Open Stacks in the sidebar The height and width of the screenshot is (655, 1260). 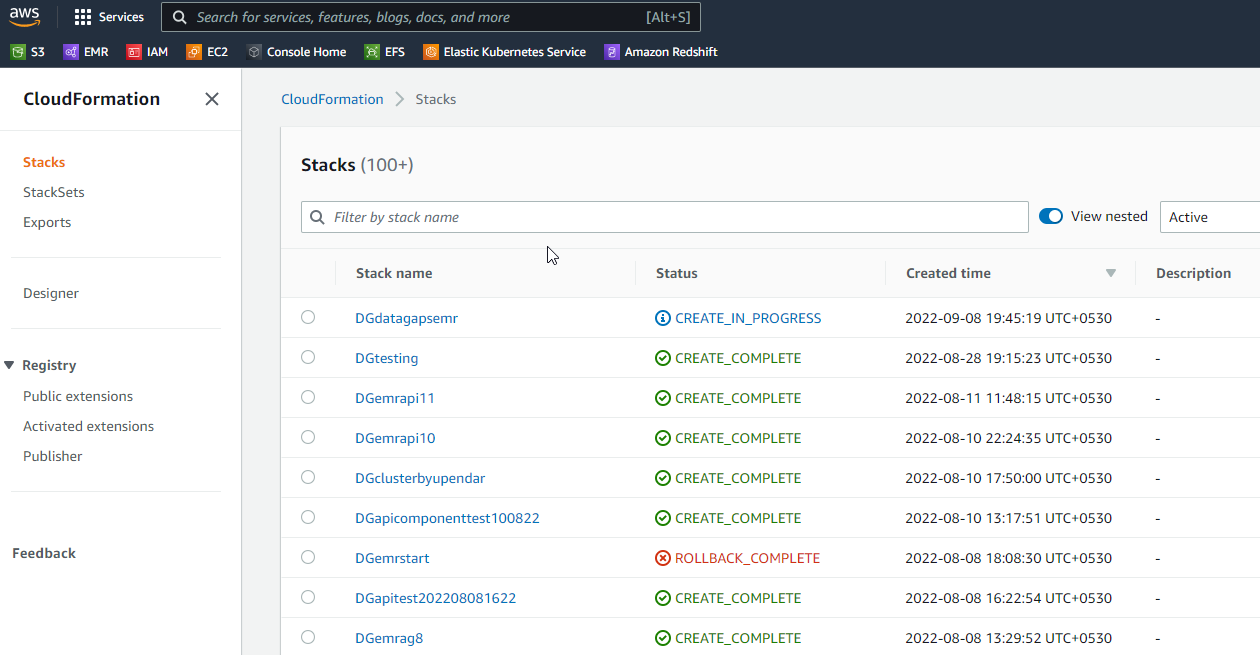point(44,162)
